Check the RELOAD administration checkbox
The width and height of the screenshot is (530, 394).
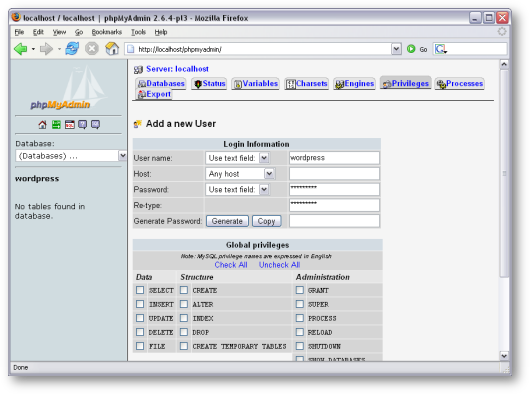(300, 332)
